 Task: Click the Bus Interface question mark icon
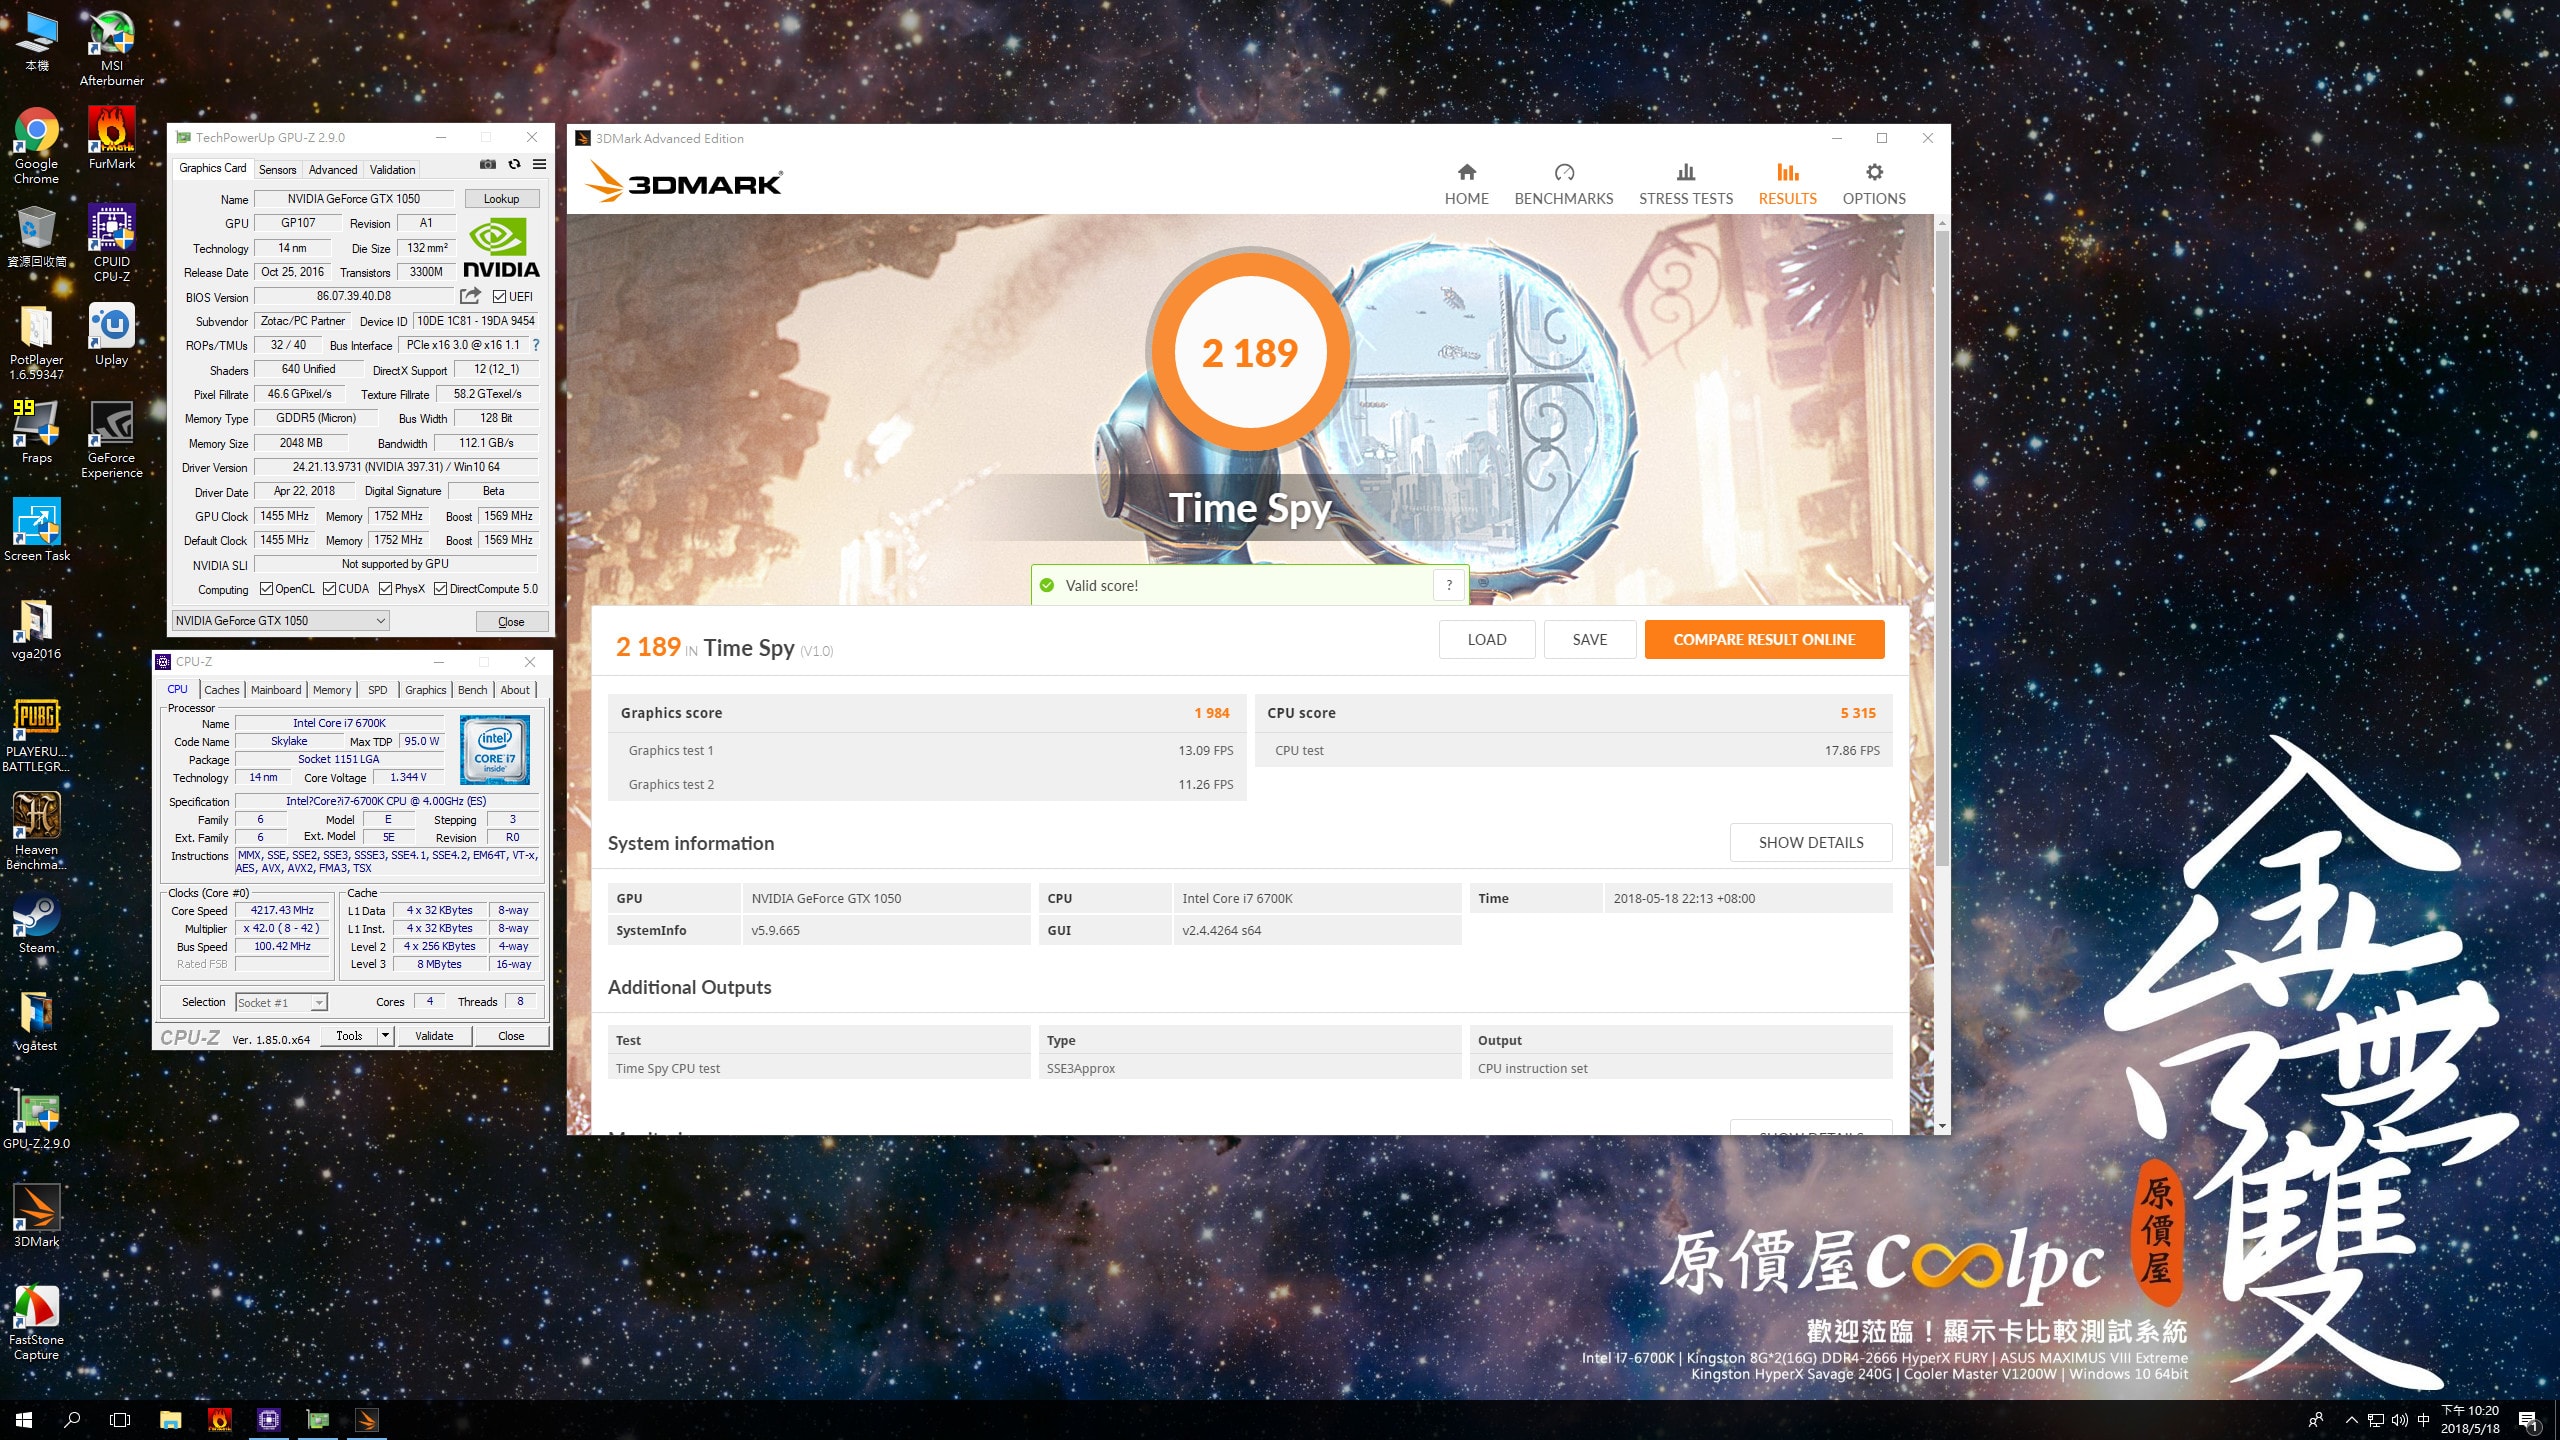point(536,345)
